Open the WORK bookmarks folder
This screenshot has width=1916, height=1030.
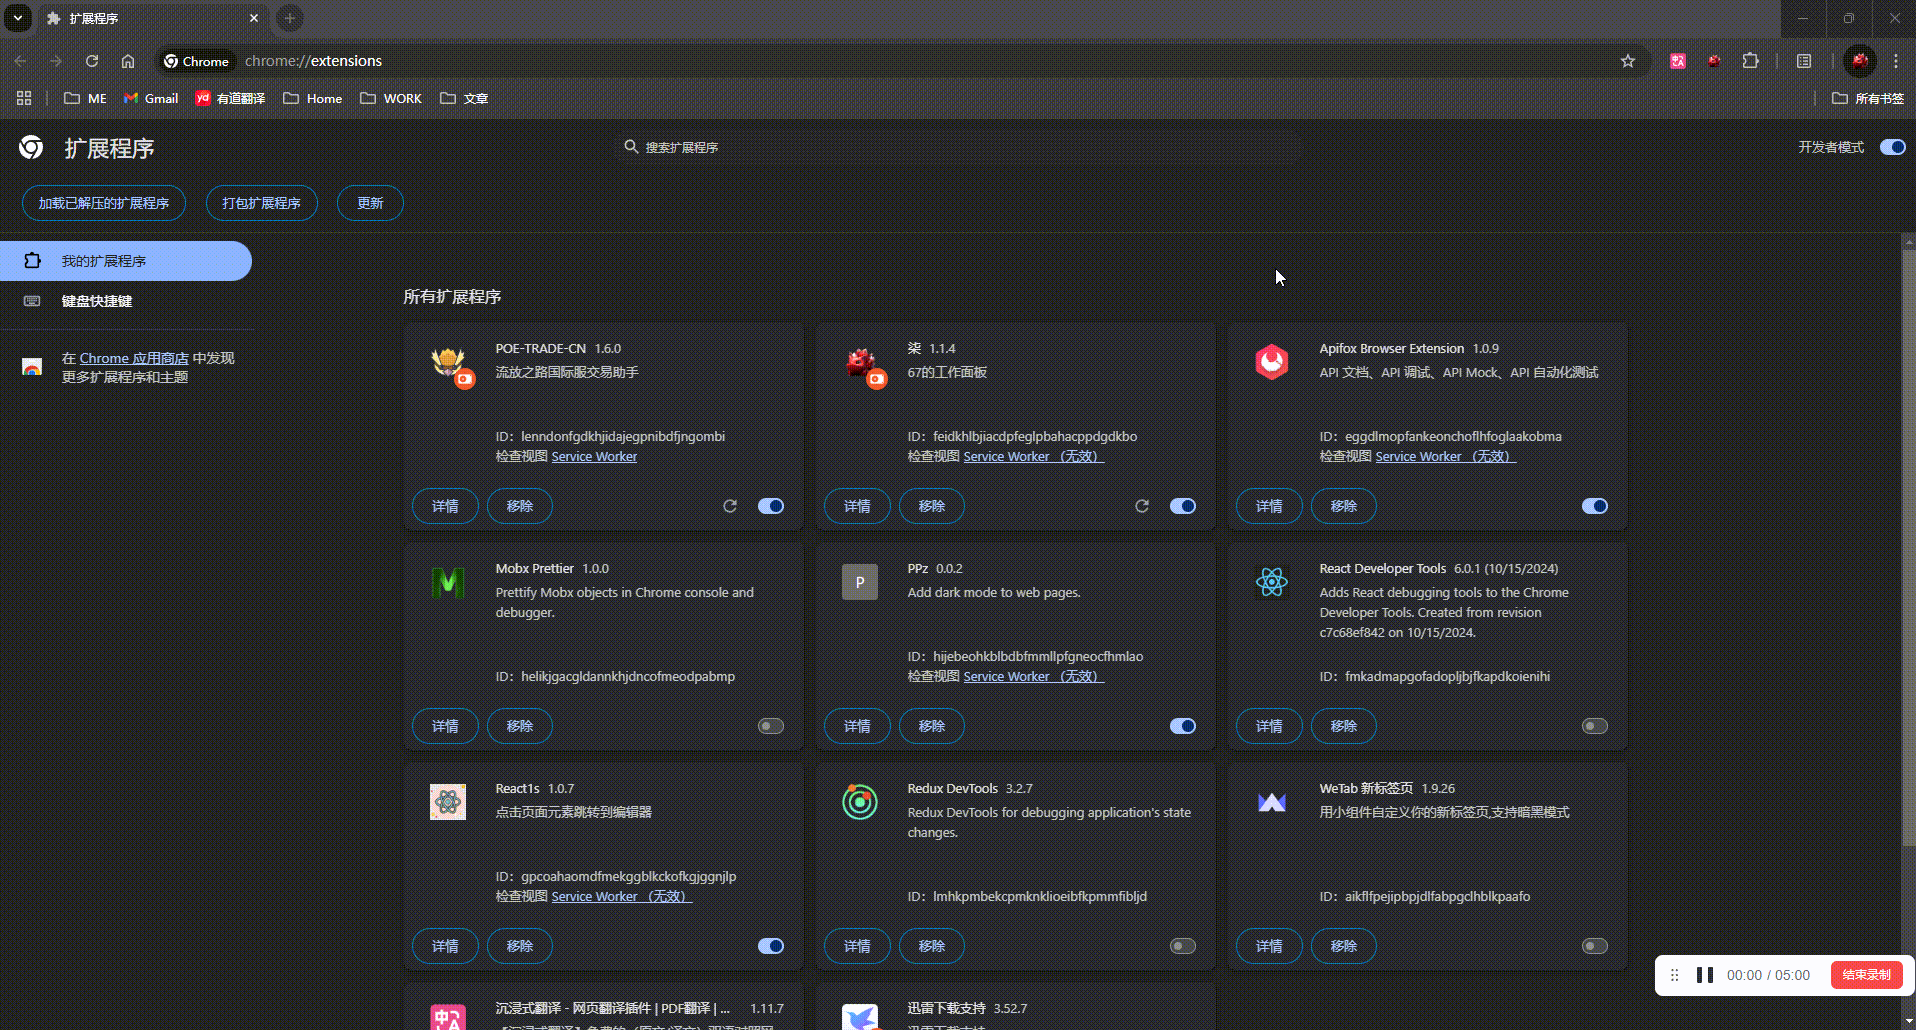coord(391,98)
